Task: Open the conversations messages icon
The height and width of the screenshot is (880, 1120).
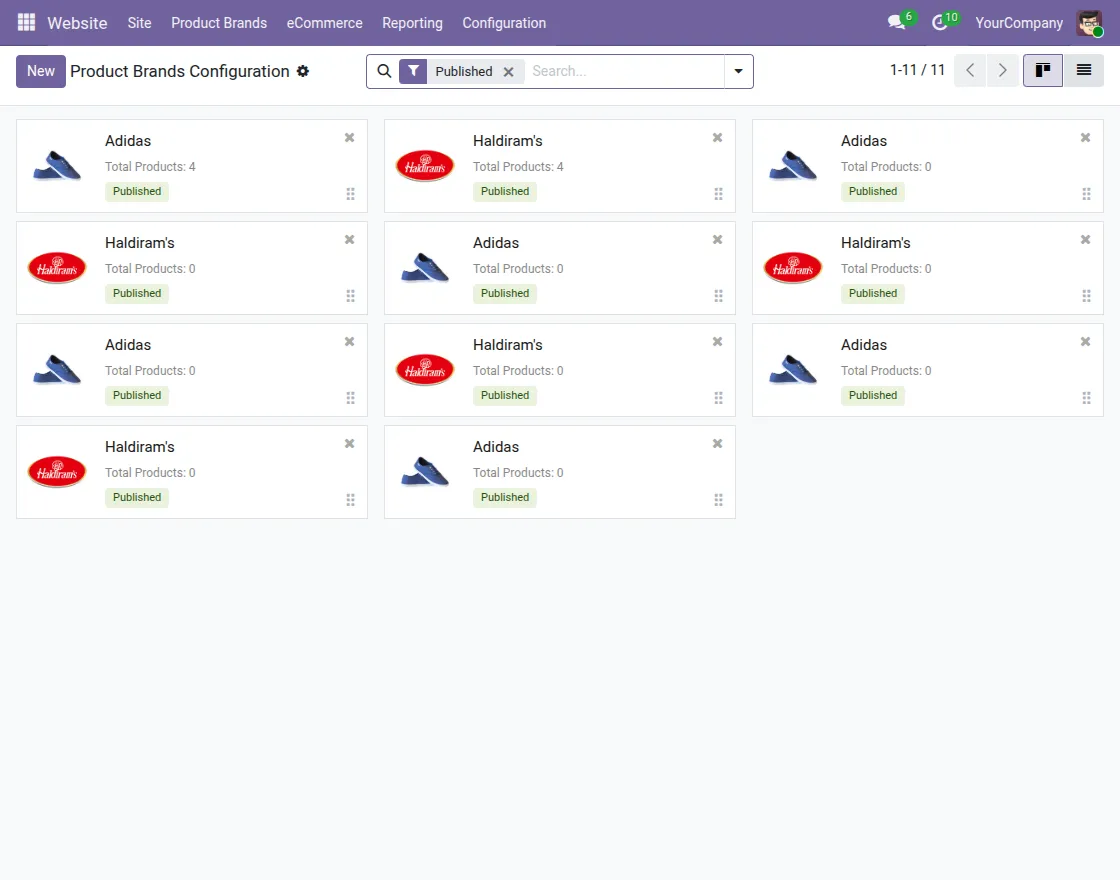Action: (x=897, y=22)
